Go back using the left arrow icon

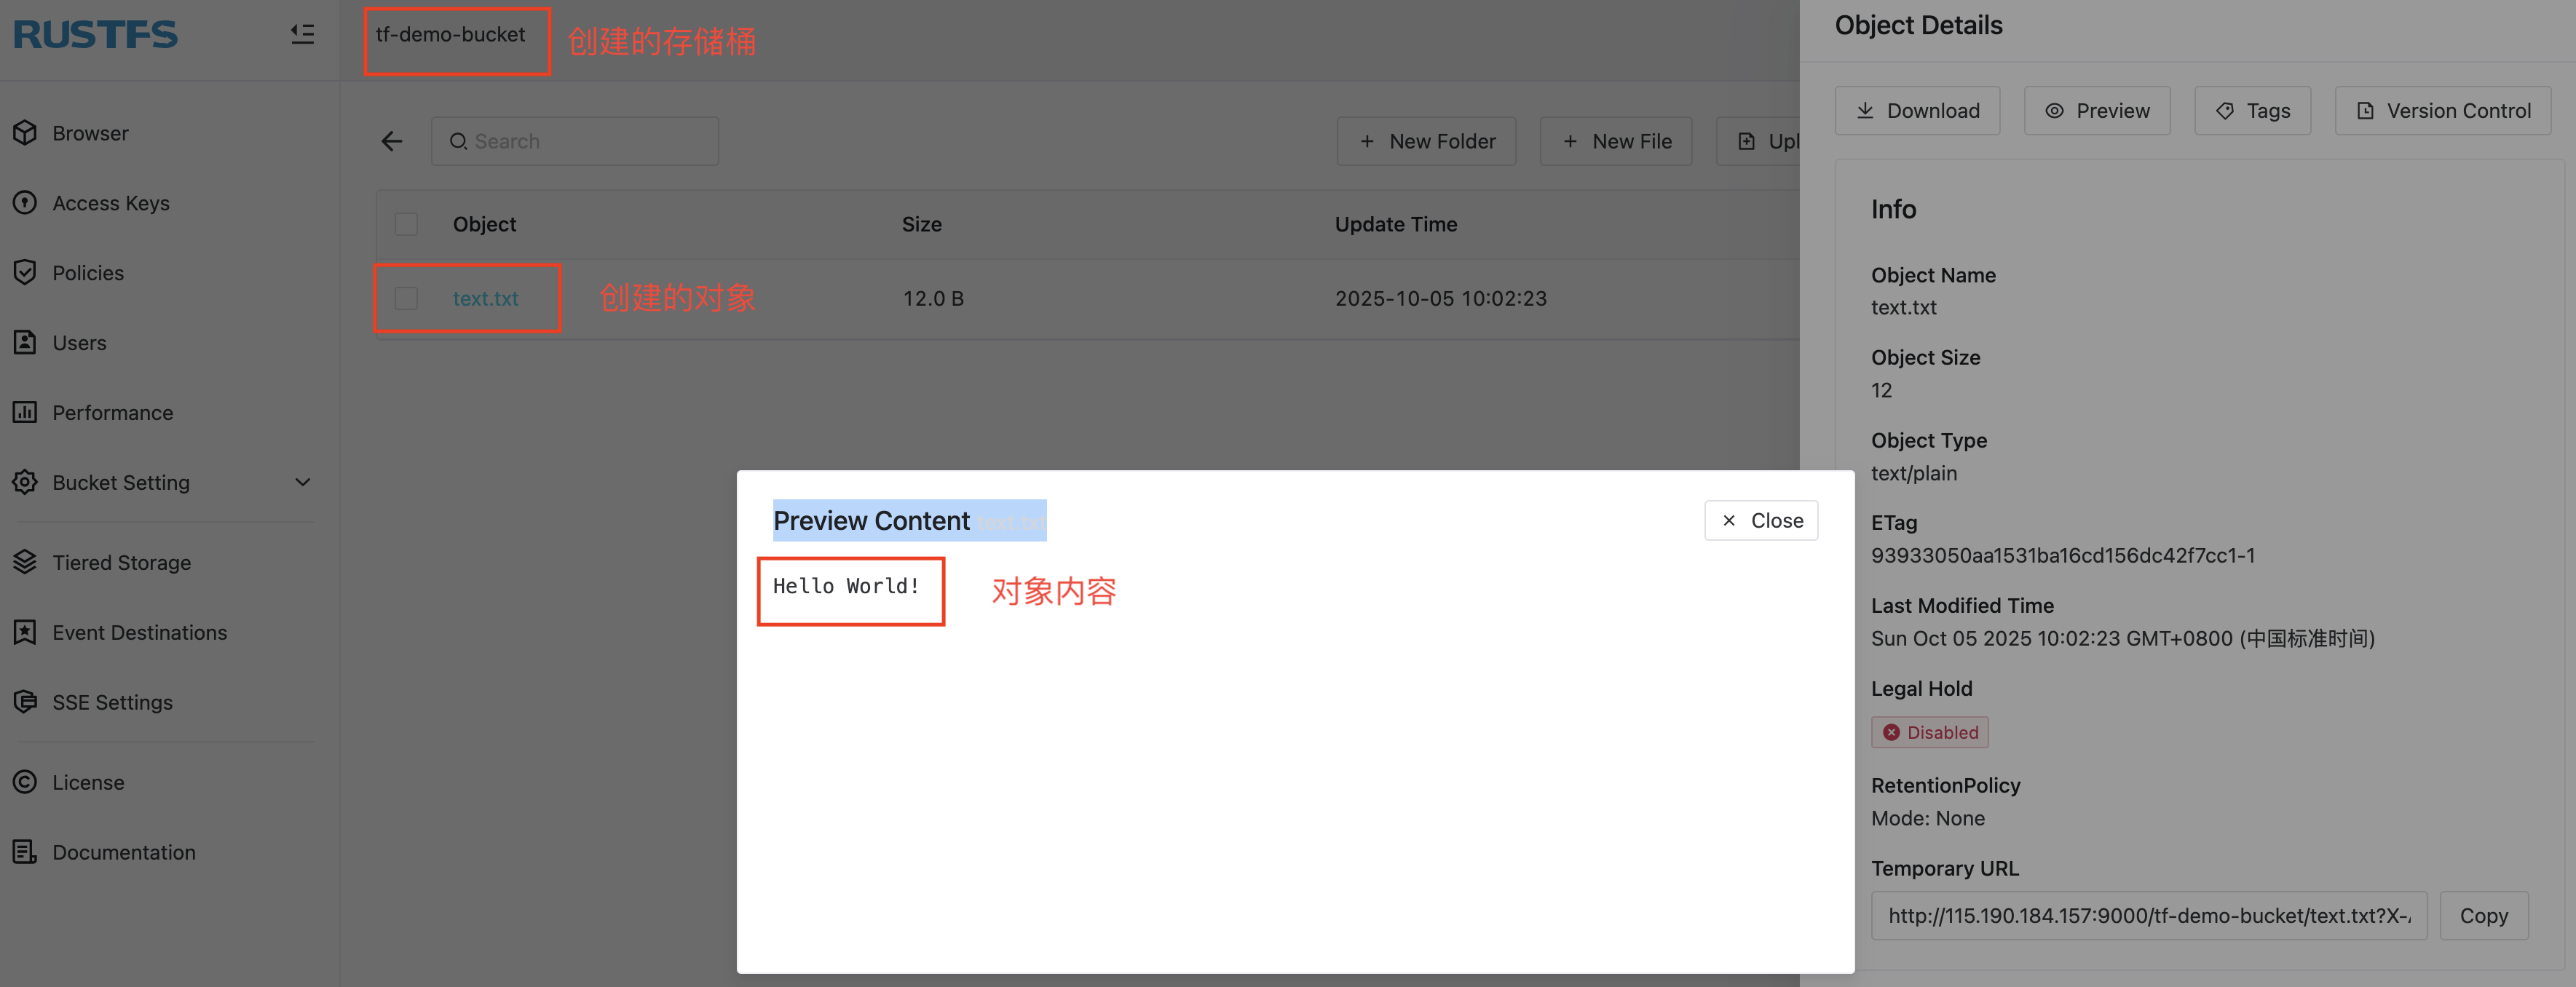point(392,142)
